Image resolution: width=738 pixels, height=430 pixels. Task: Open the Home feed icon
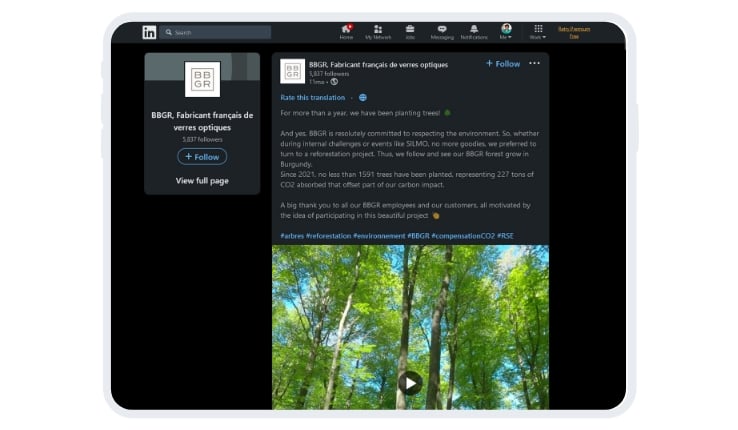click(x=346, y=32)
